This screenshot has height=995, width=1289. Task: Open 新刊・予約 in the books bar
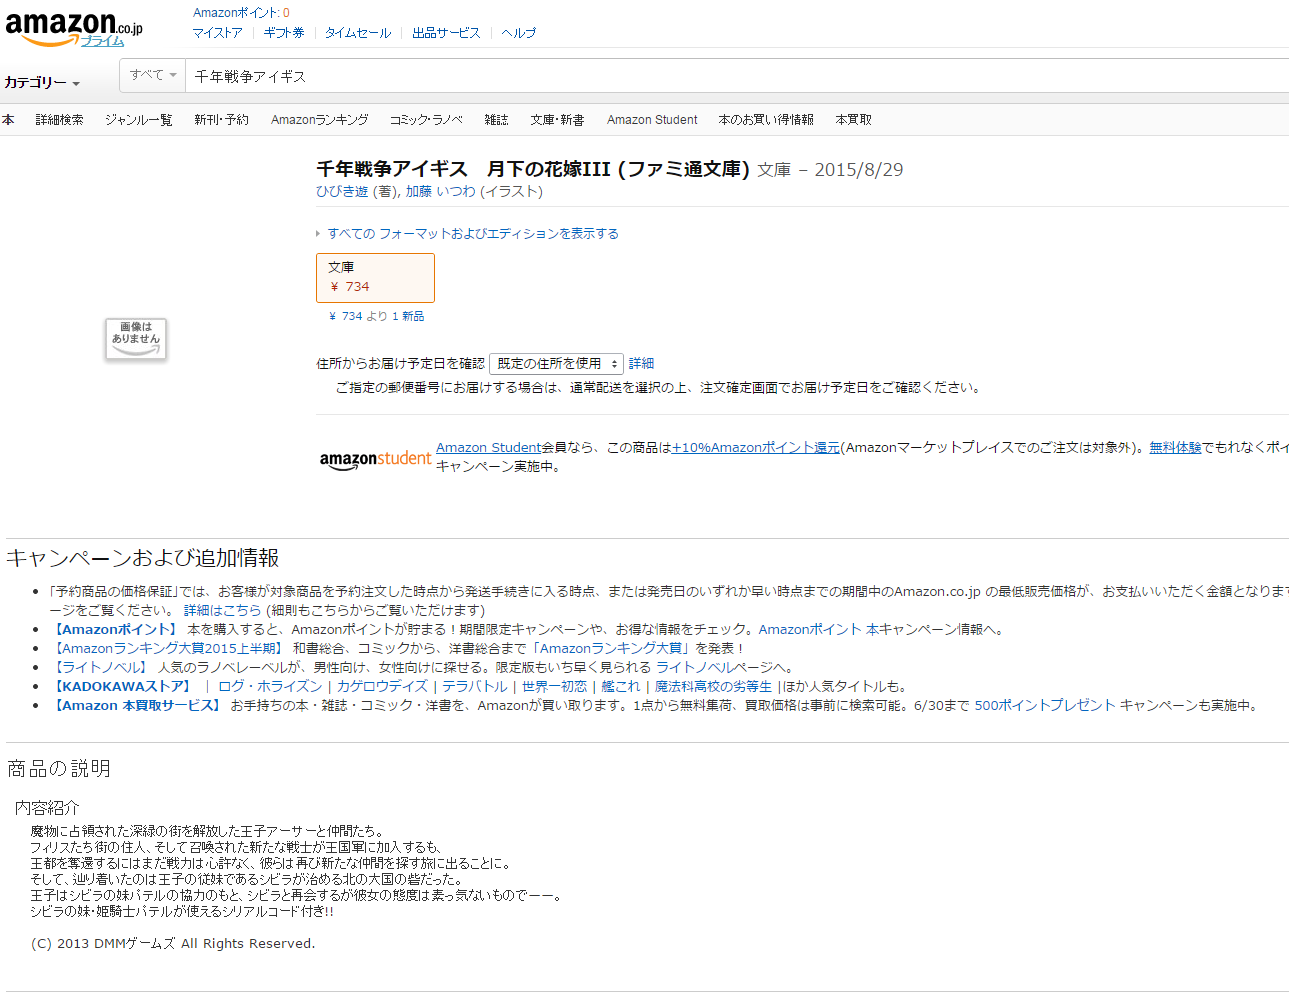pyautogui.click(x=221, y=120)
